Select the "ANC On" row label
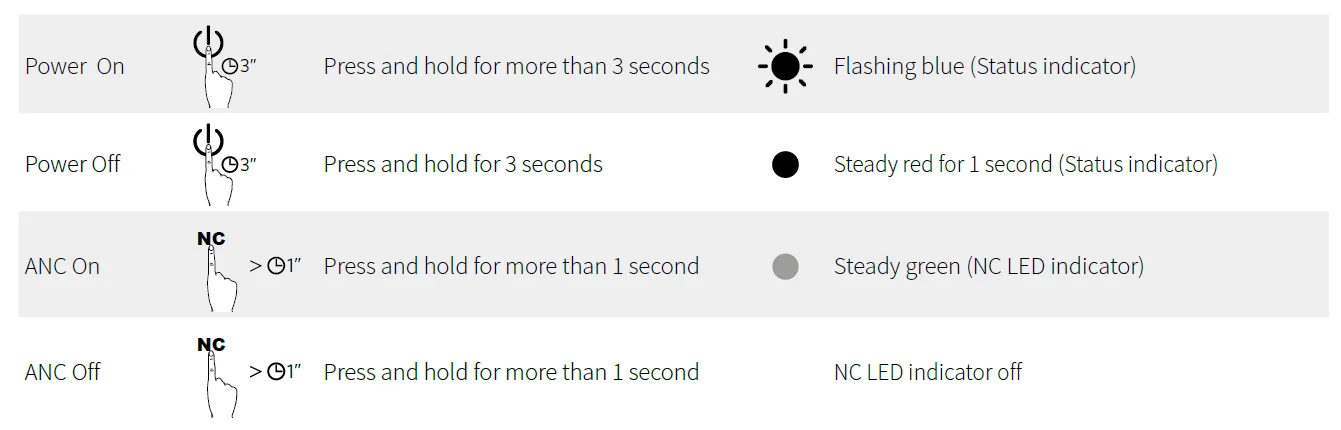The width and height of the screenshot is (1341, 430). (x=62, y=267)
